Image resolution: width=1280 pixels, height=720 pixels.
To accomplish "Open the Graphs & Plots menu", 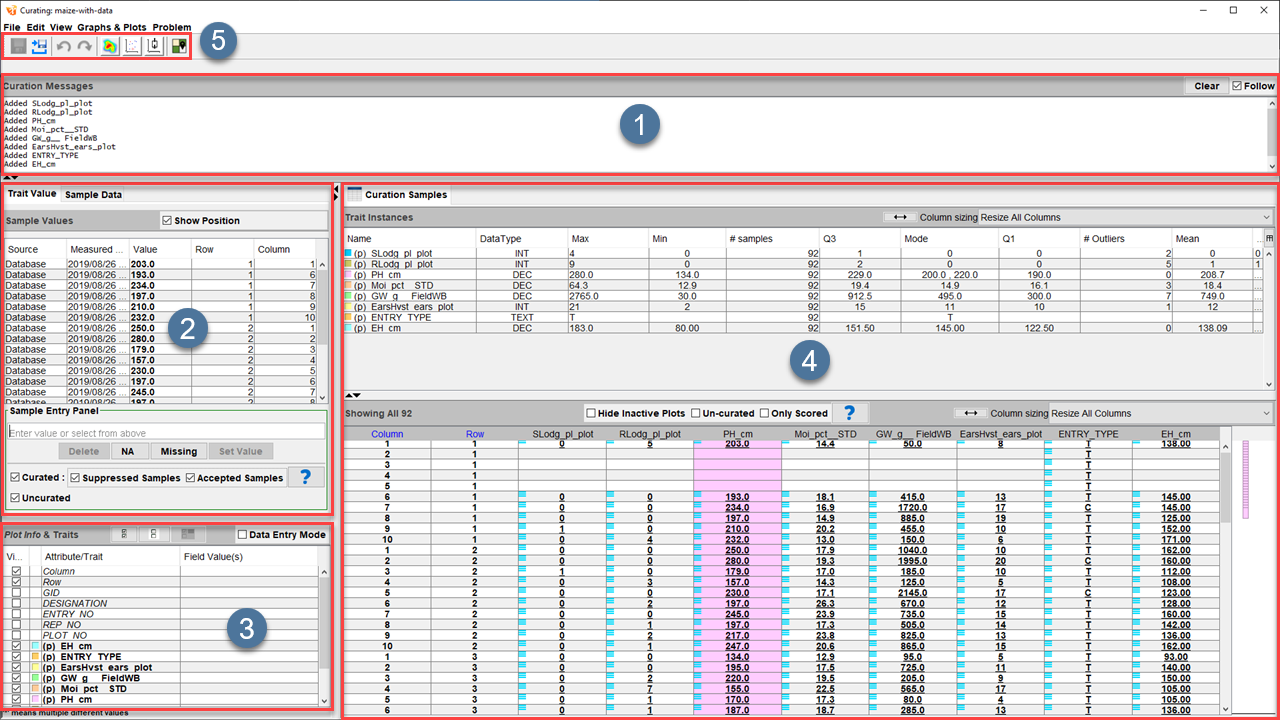I will [x=112, y=27].
